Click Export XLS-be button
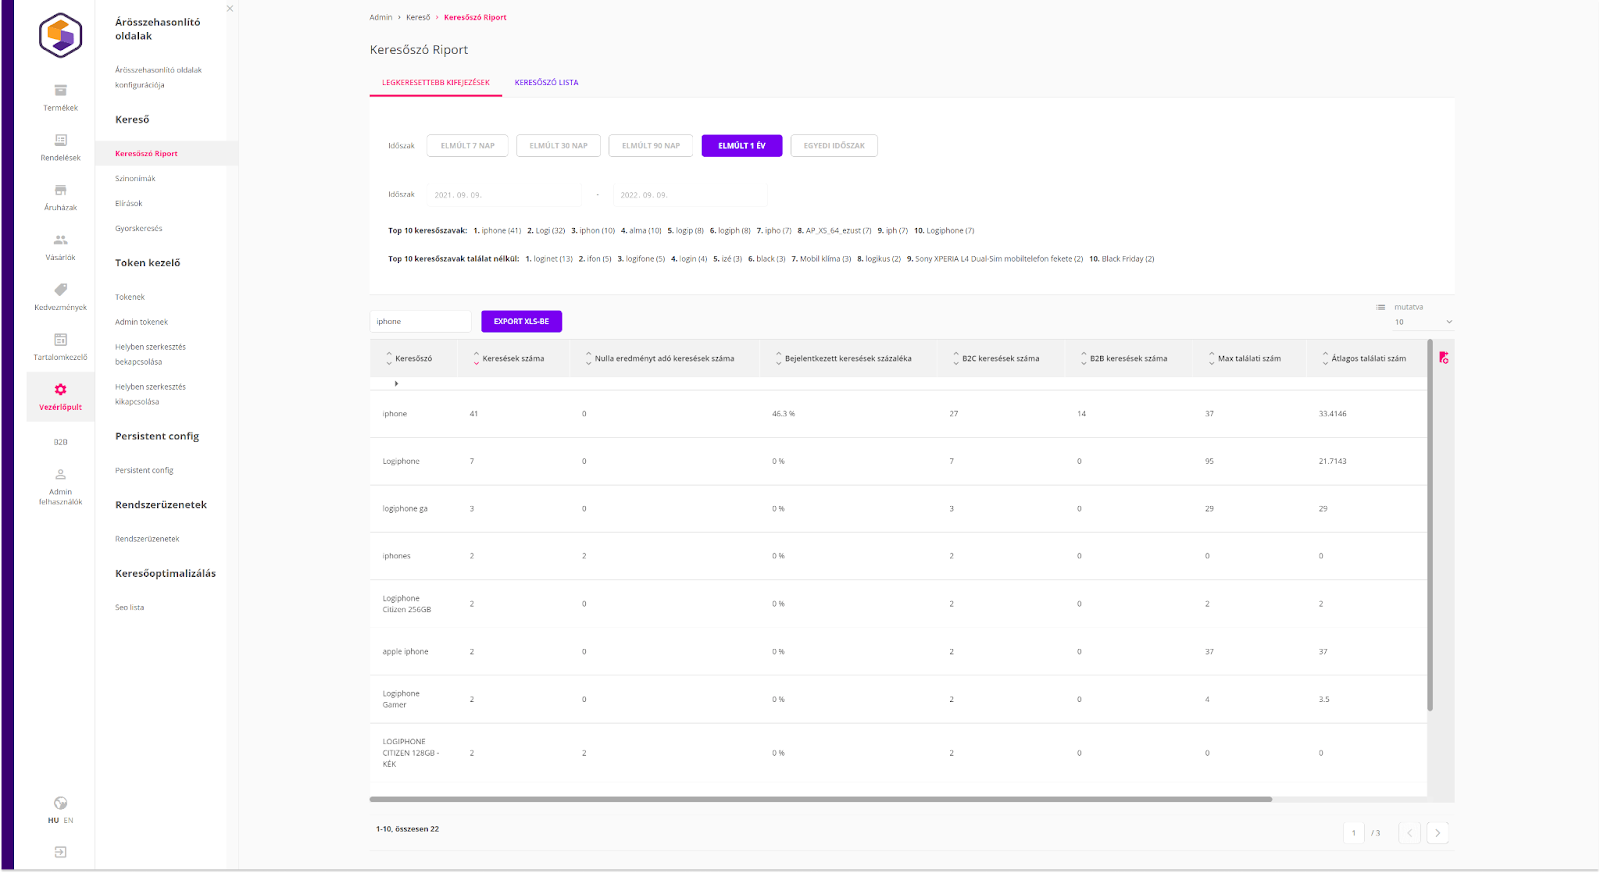Image resolution: width=1600 pixels, height=873 pixels. [521, 322]
